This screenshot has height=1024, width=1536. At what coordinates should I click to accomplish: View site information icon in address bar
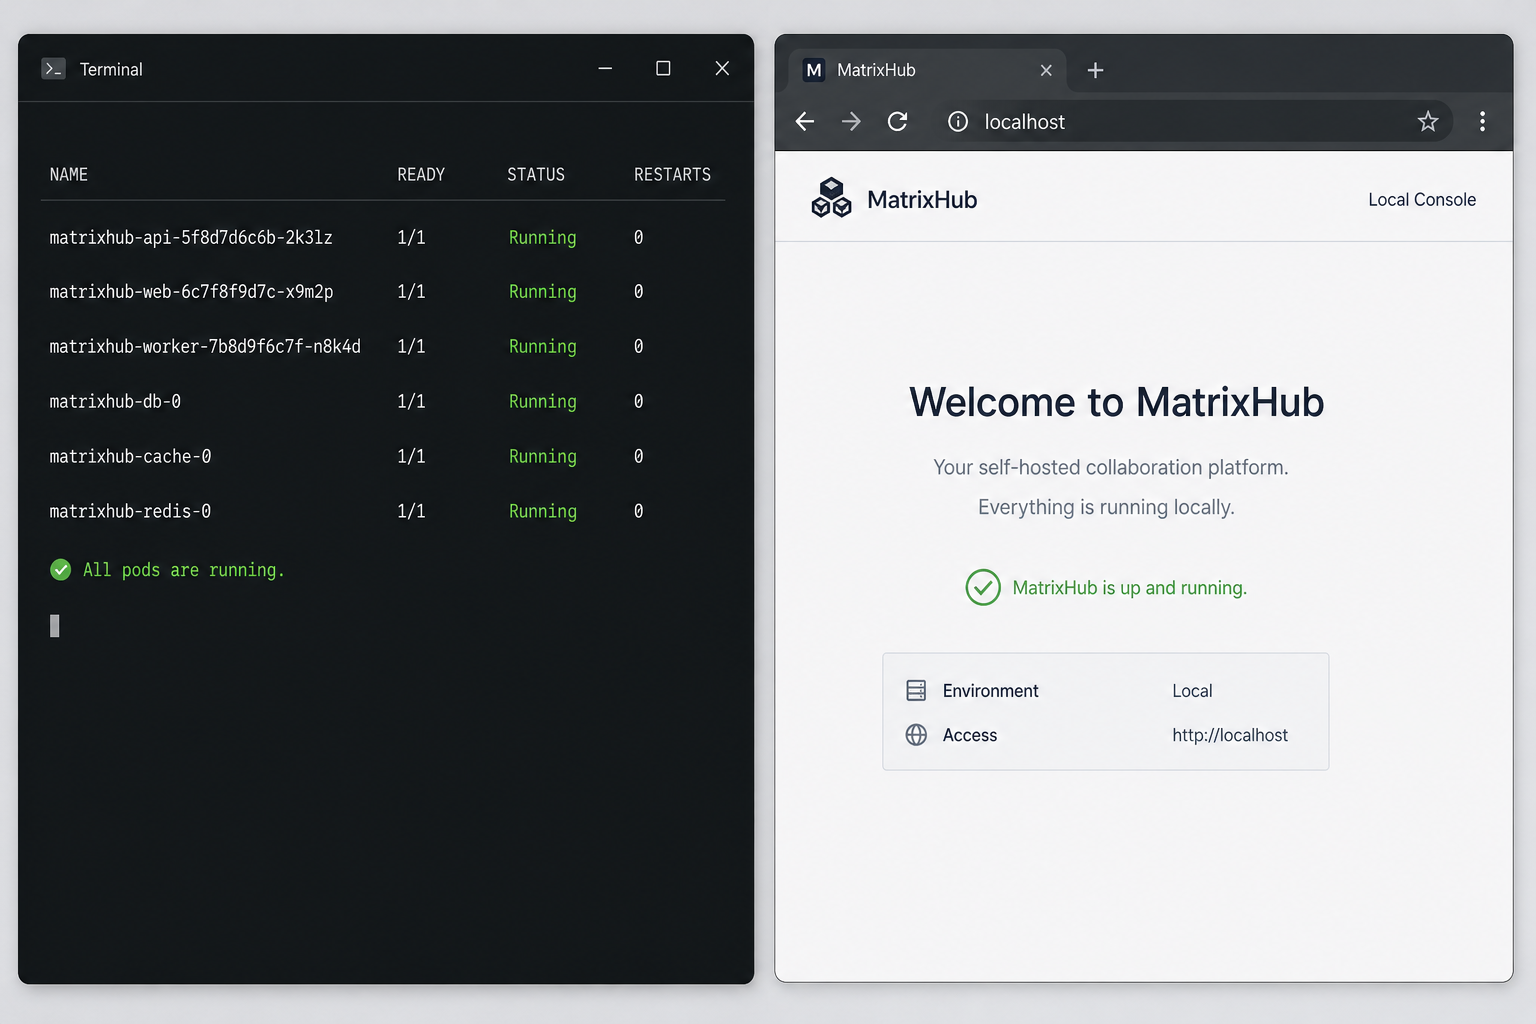pos(958,122)
